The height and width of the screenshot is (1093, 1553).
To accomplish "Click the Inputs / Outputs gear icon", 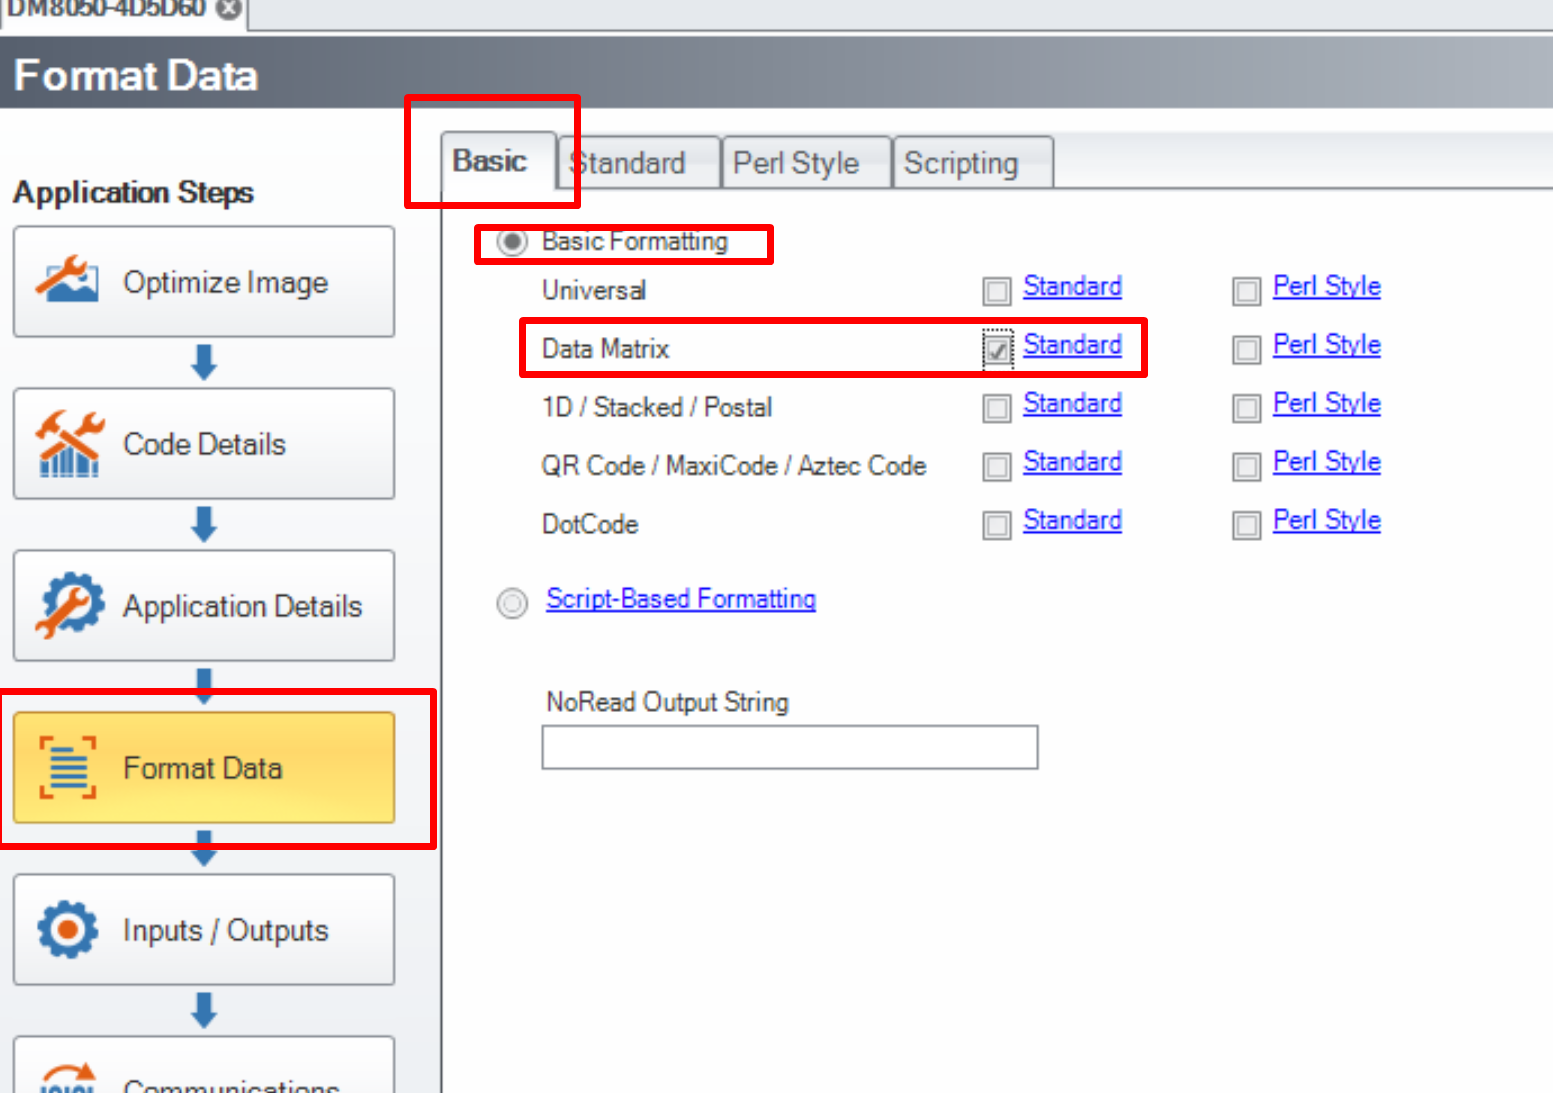I will 68,929.
